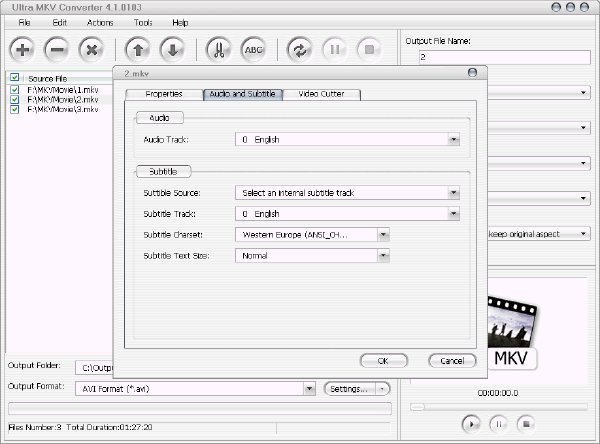Click the 00:00:00.0 preview time
Viewport: 600px width, 444px height.
(x=498, y=393)
